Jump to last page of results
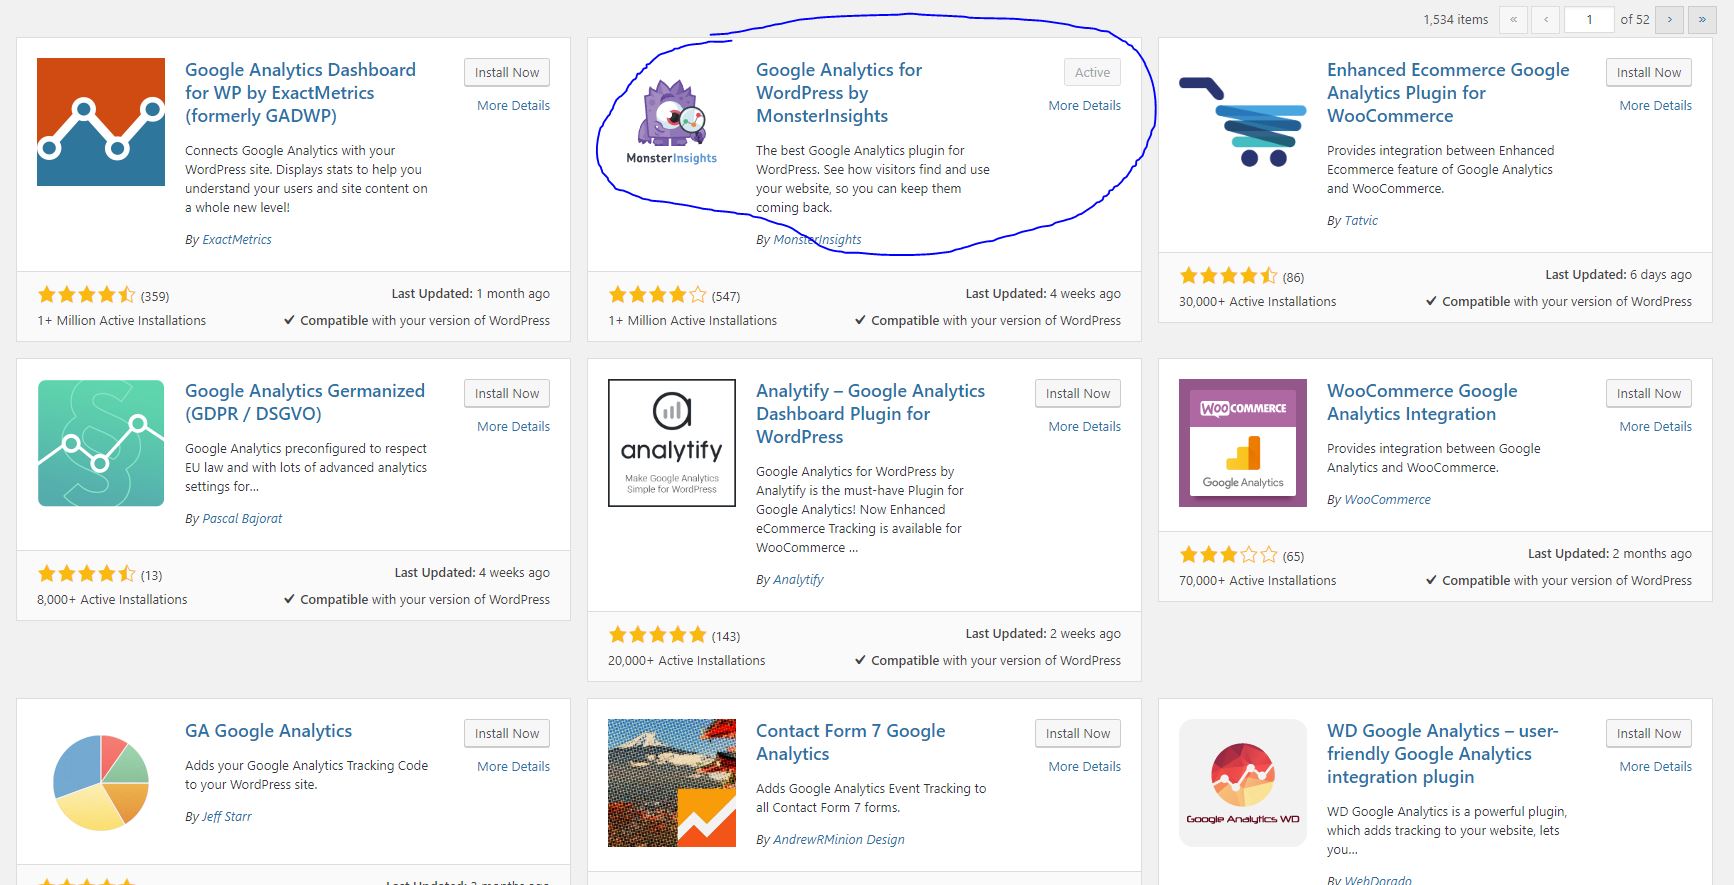Screen dimensions: 1734x885 click(1702, 19)
